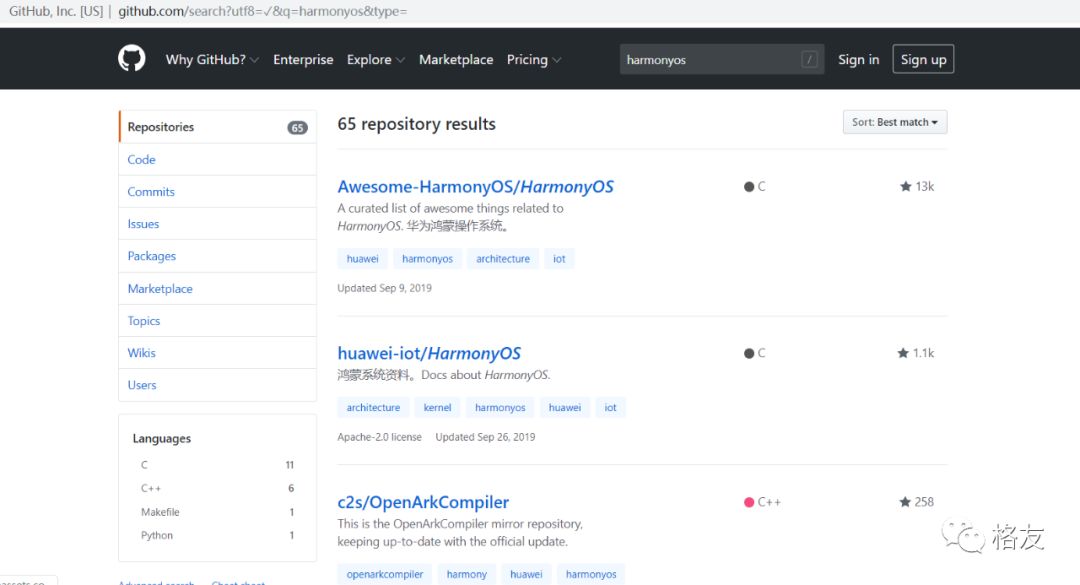Viewport: 1080px width, 585px height.
Task: Click the Sign up button
Action: point(923,59)
